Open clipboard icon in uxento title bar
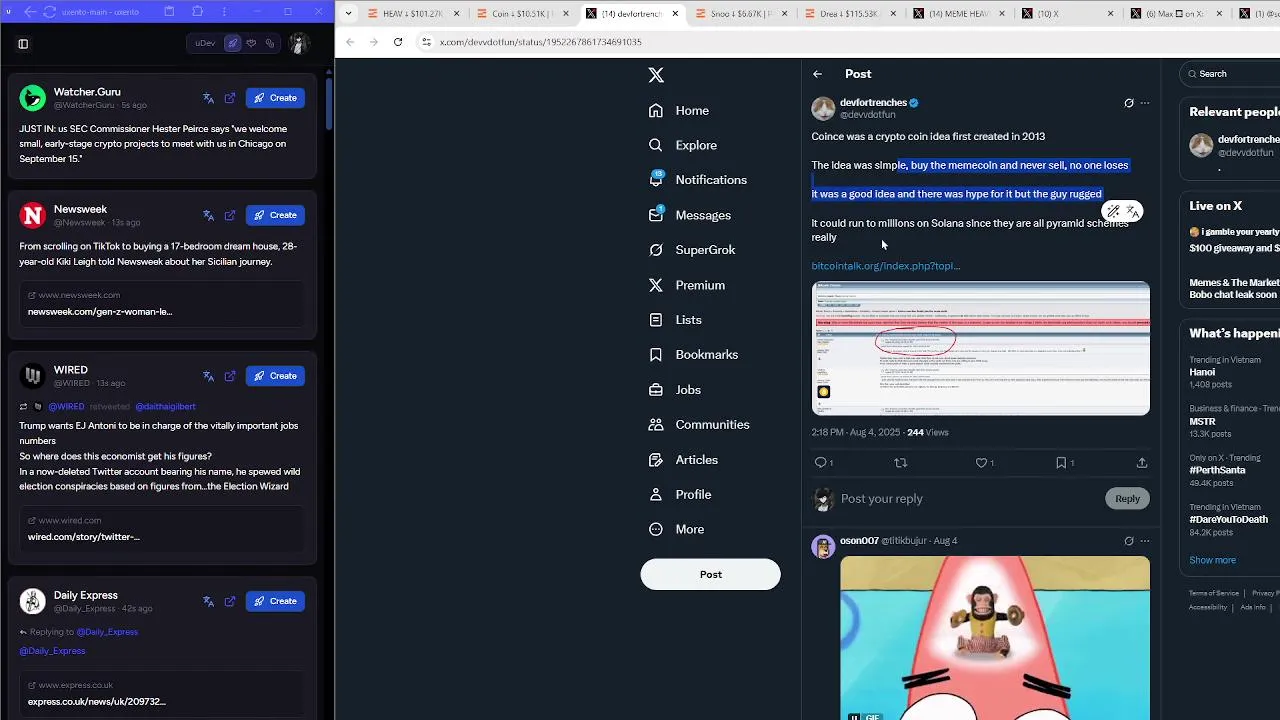 [x=169, y=12]
